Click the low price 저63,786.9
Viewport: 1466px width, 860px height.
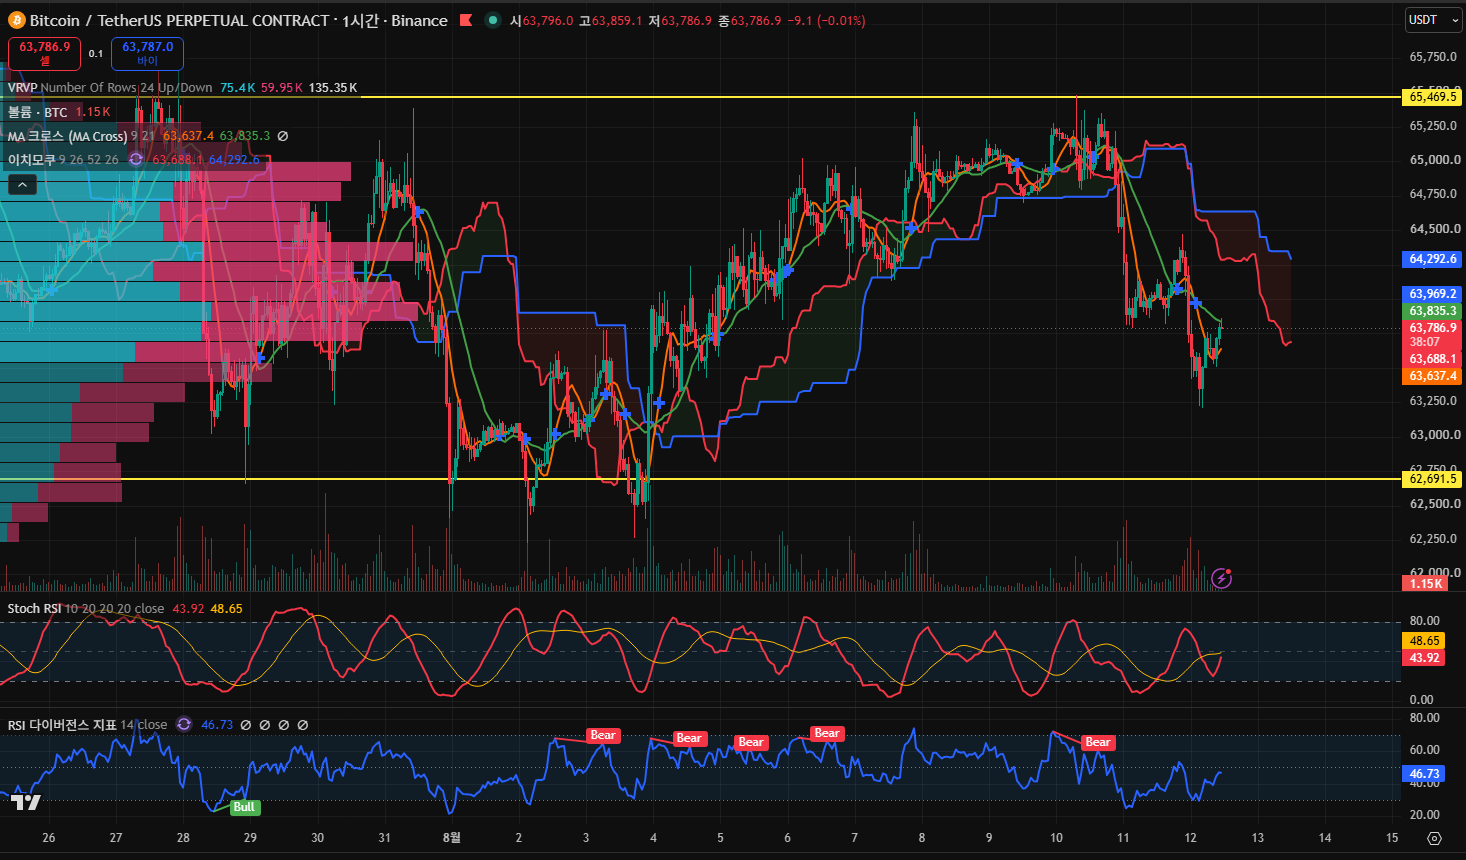pyautogui.click(x=680, y=20)
